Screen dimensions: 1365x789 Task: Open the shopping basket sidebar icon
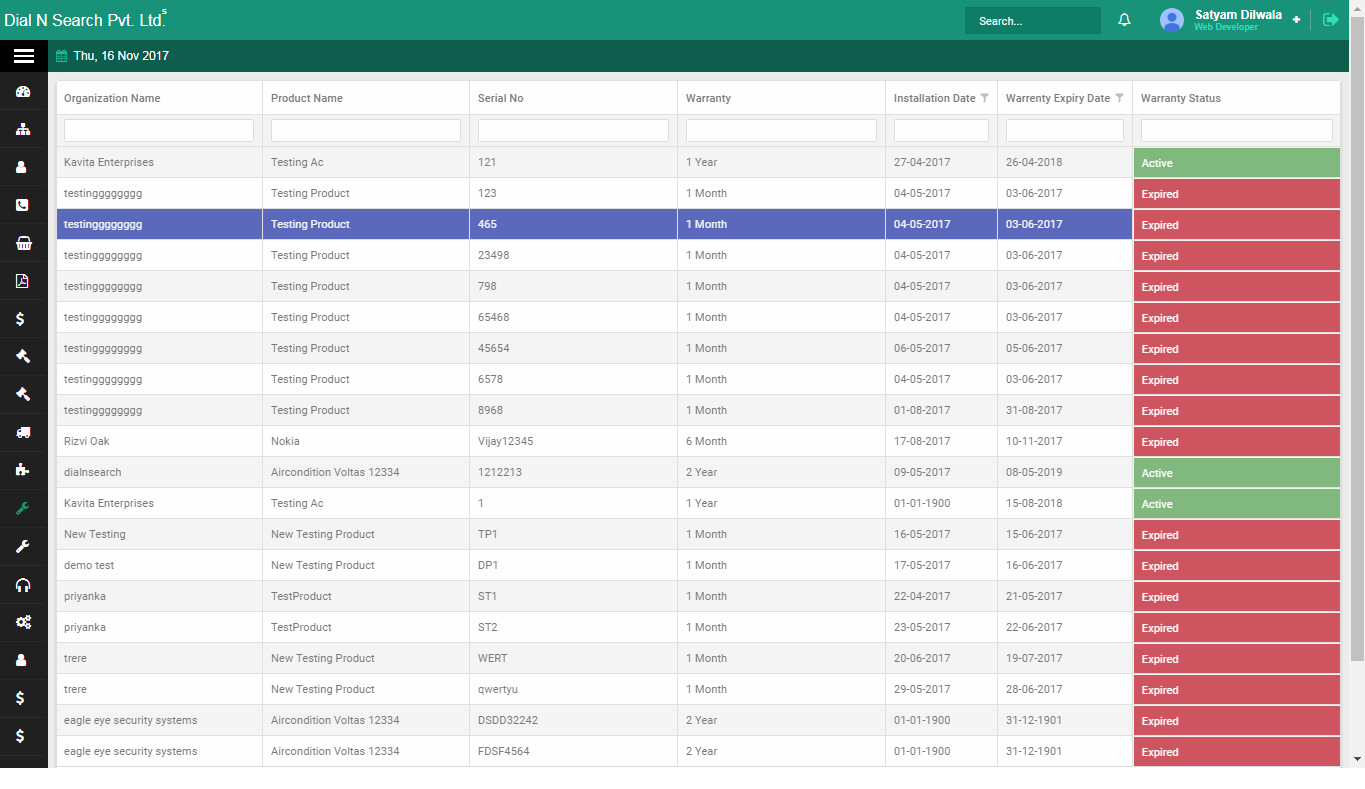(23, 243)
